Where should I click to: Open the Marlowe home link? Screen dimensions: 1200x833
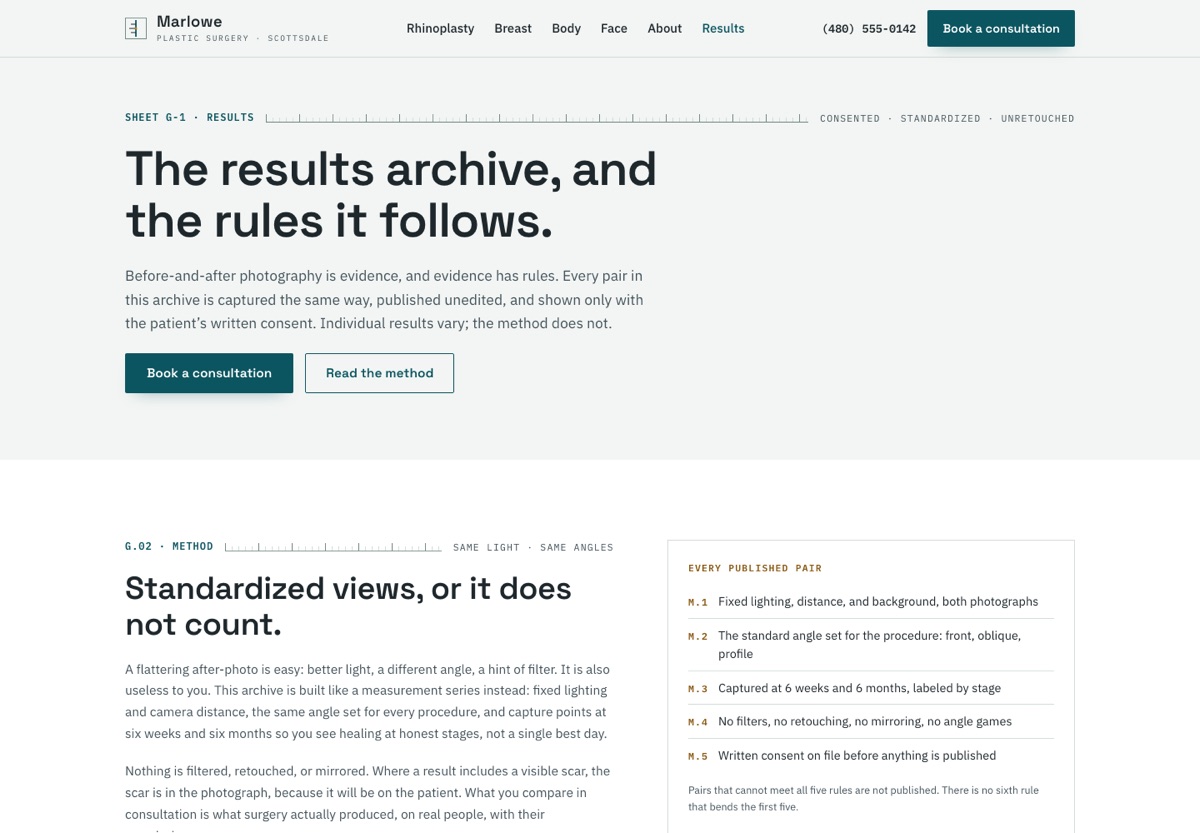tap(227, 28)
